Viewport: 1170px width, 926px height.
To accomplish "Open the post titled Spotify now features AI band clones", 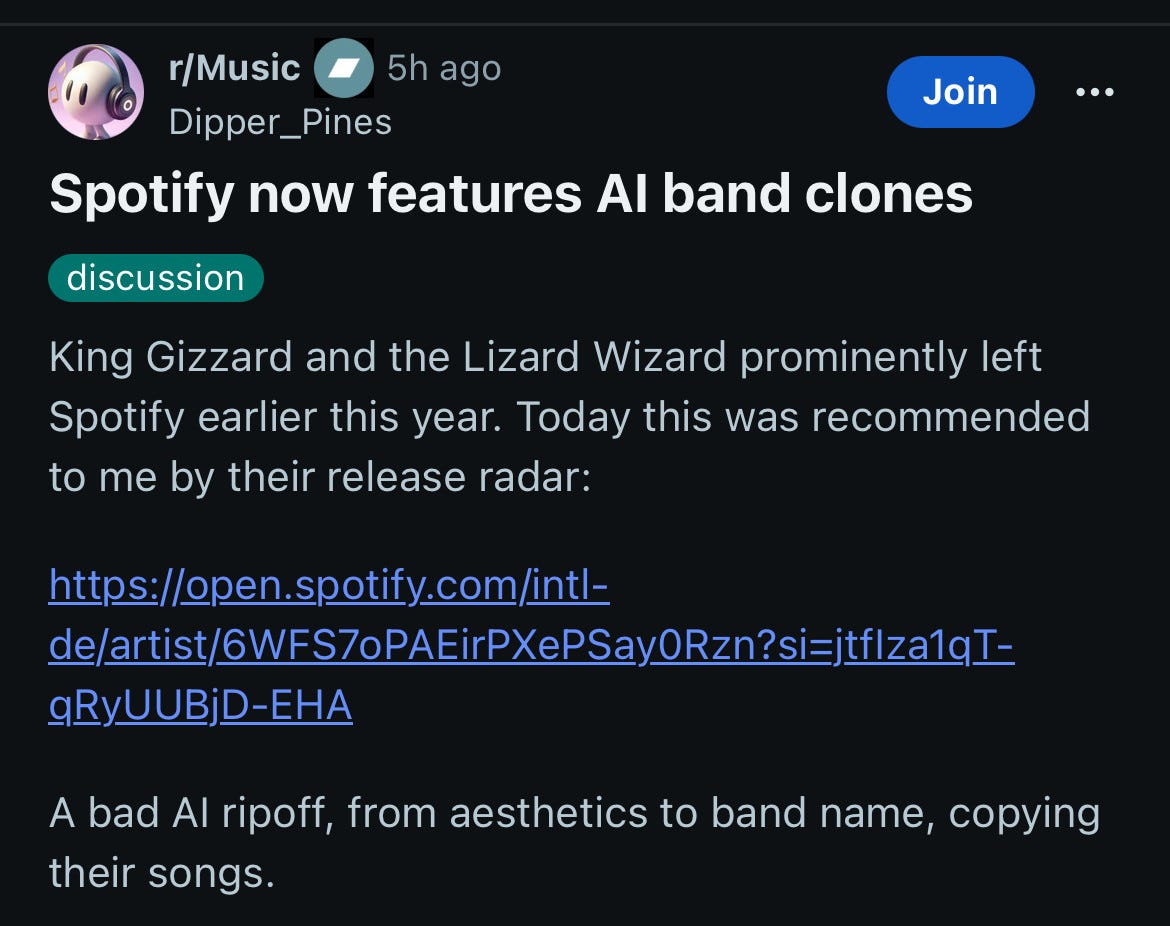I will [x=510, y=195].
